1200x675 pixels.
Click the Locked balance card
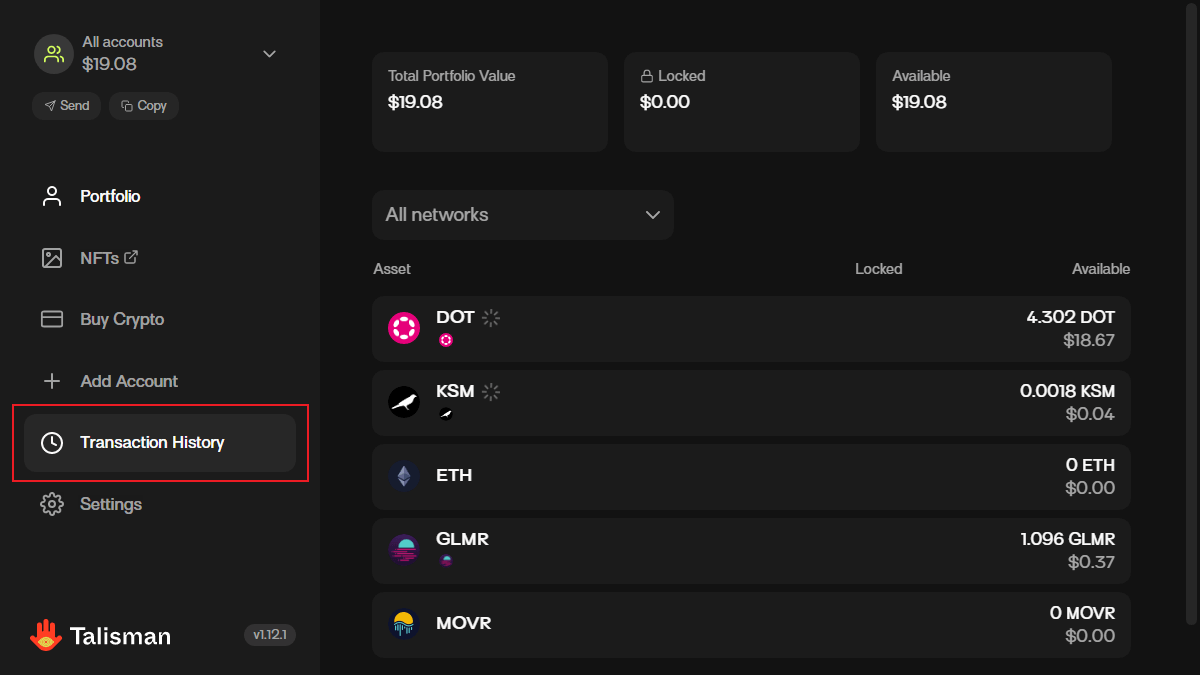click(742, 102)
